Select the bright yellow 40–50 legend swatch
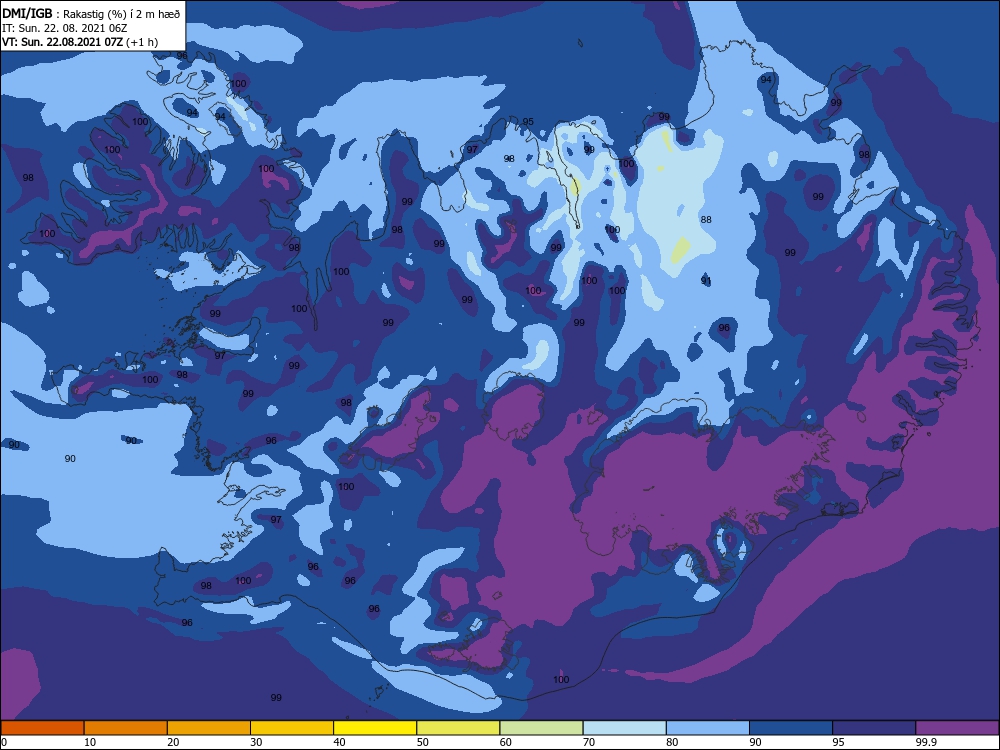Viewport: 1000px width, 750px height. pyautogui.click(x=375, y=728)
